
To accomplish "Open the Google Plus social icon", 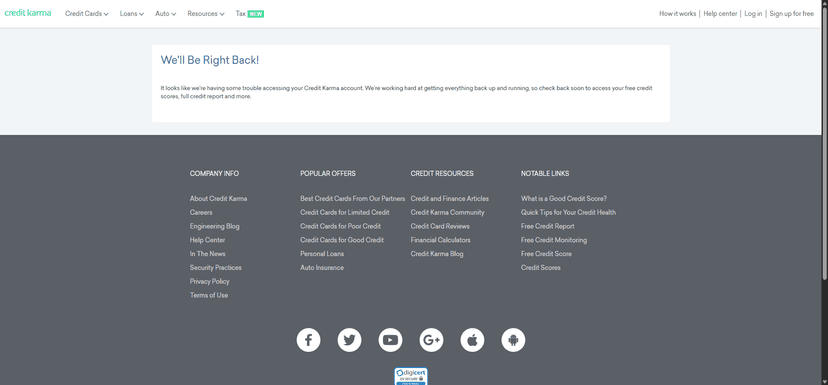I will (x=431, y=340).
